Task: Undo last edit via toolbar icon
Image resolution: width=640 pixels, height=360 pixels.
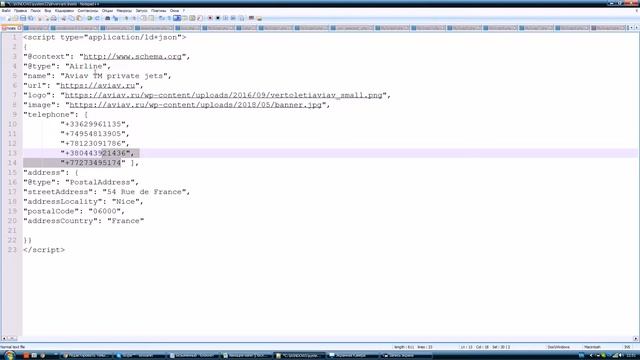Action: tap(89, 18)
